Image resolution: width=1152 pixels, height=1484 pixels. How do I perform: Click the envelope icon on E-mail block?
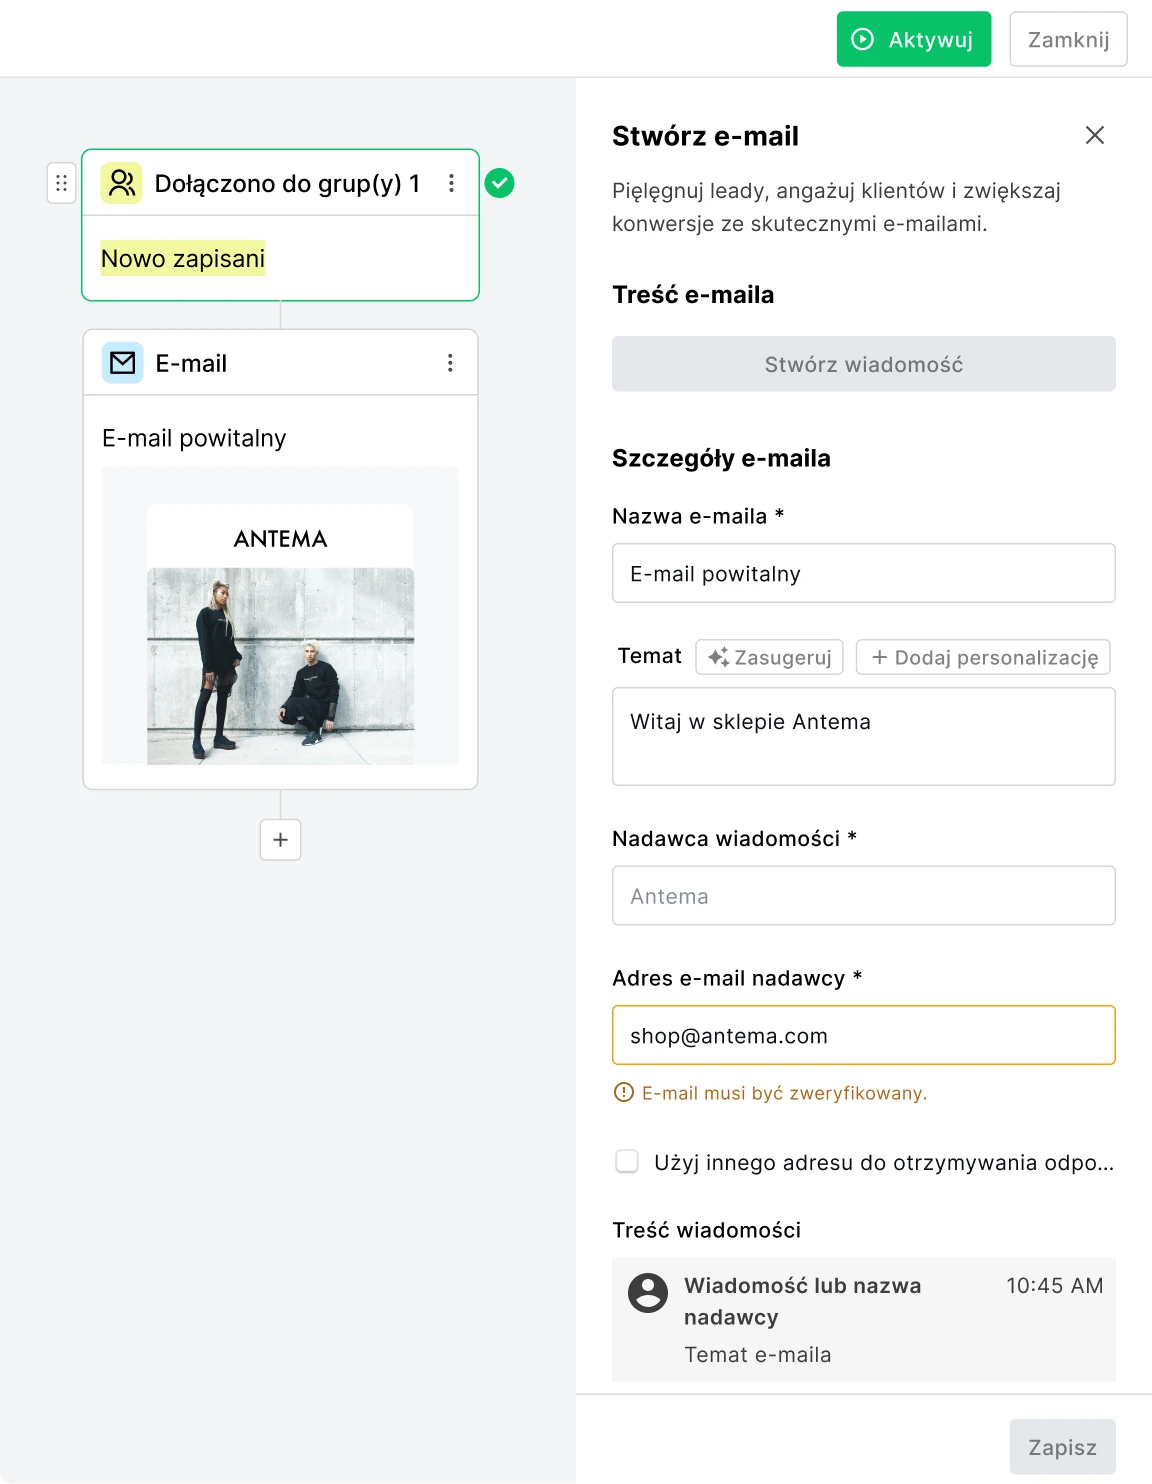[123, 363]
